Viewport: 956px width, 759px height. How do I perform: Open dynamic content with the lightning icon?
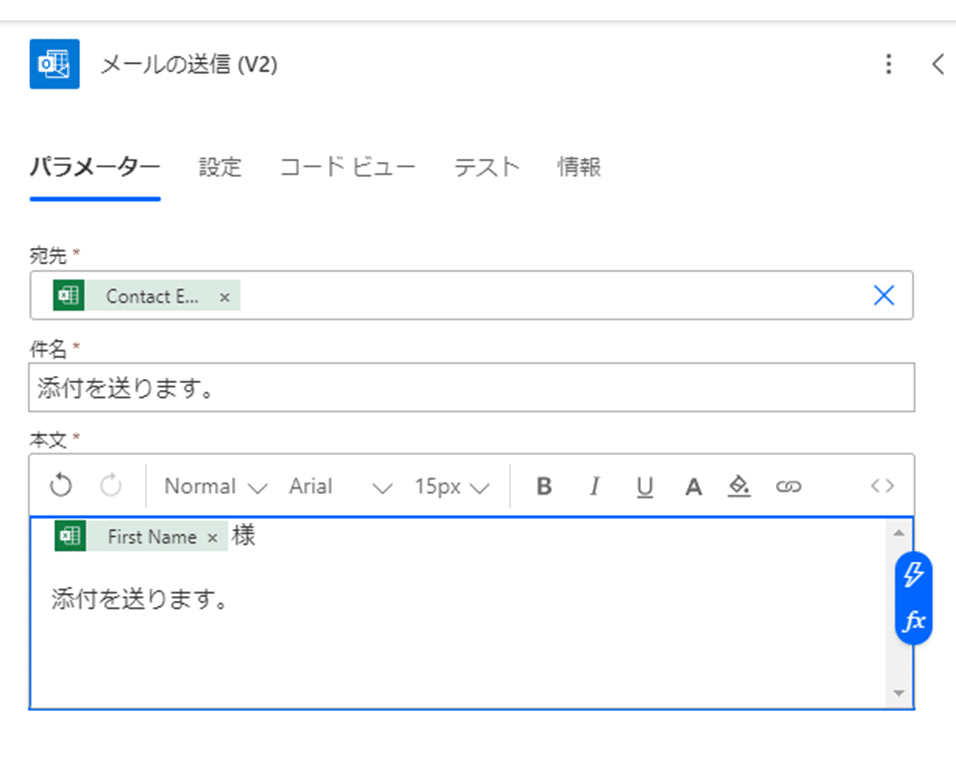tap(913, 574)
